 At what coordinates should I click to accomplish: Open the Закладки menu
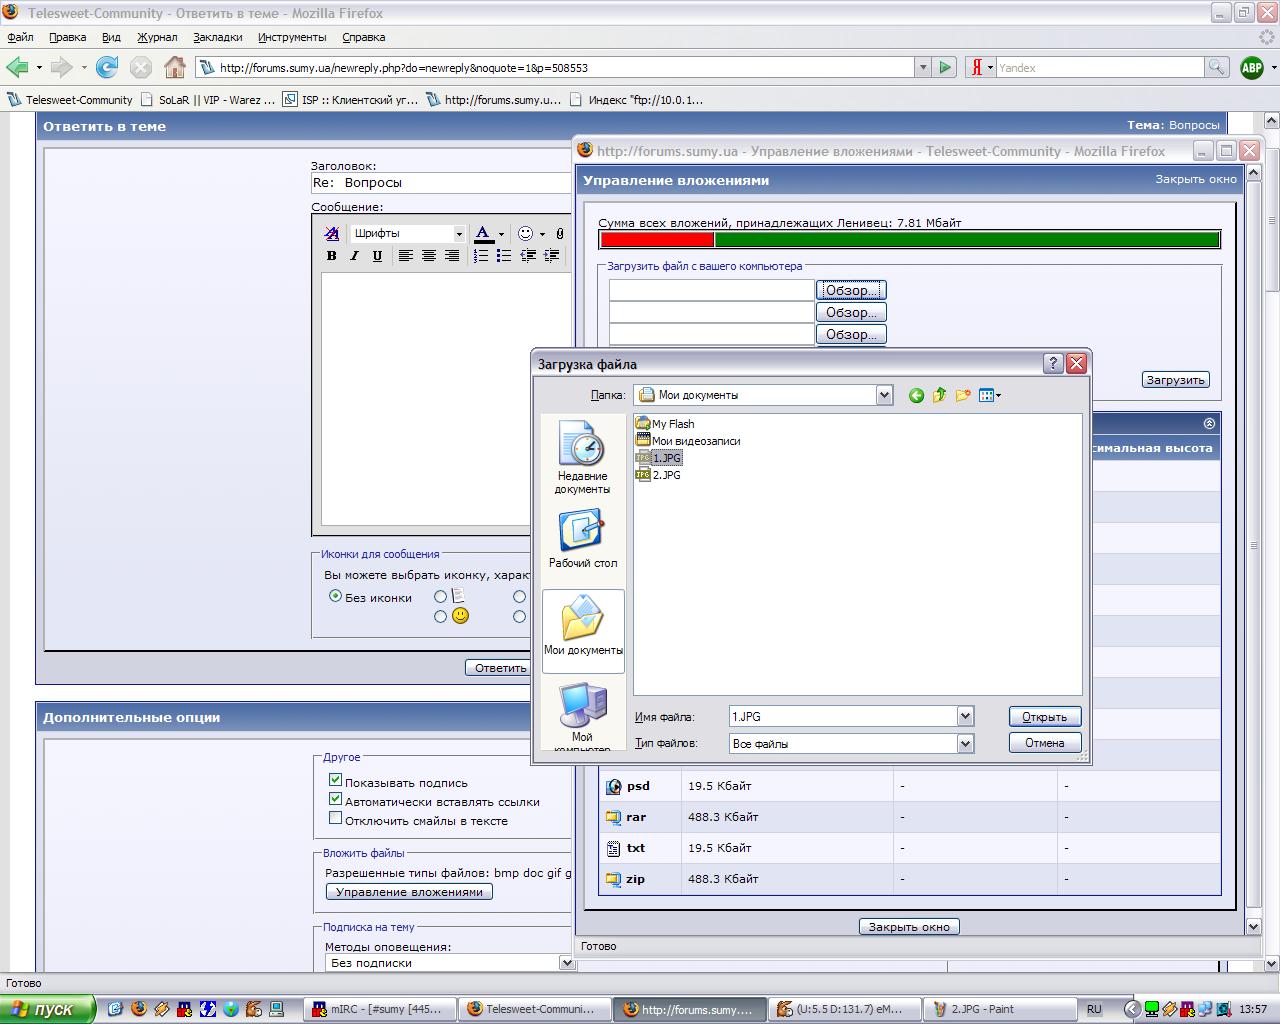tap(217, 37)
